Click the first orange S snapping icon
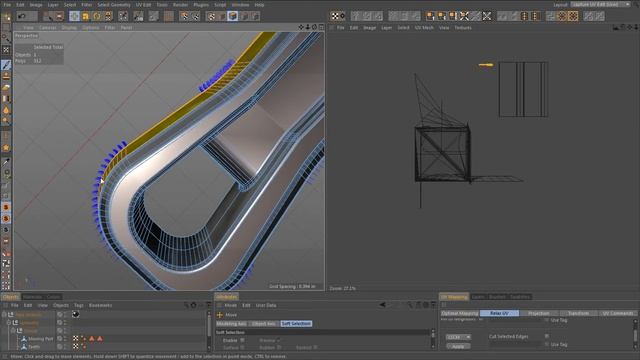Image resolution: width=640 pixels, height=360 pixels. click(x=6, y=207)
